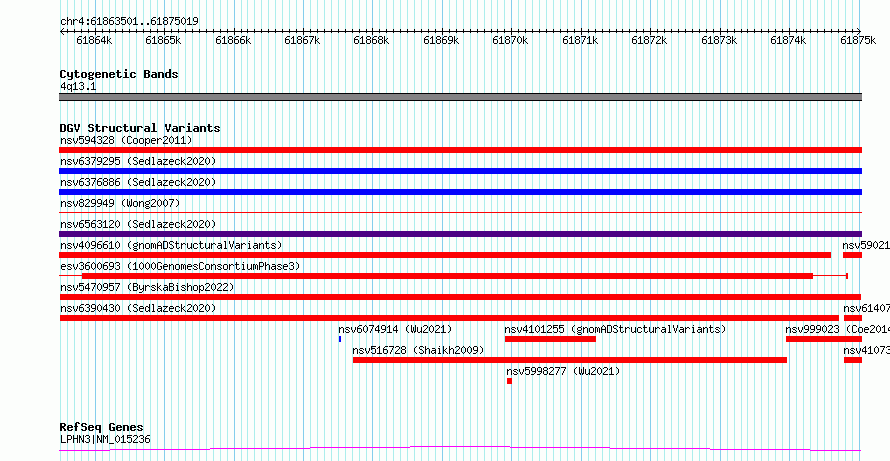Open the nsv594328 (Cooper2011) variant label
Viewport: 890px width, 461px height.
[x=127, y=140]
